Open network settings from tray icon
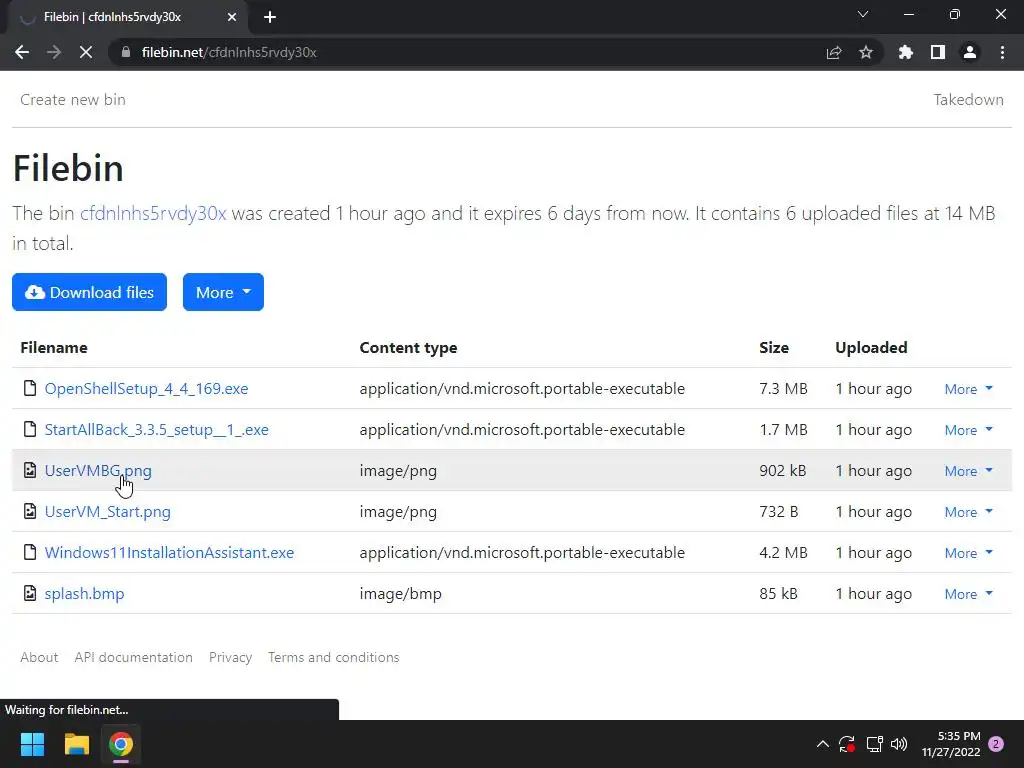The image size is (1024, 768). pyautogui.click(x=874, y=744)
